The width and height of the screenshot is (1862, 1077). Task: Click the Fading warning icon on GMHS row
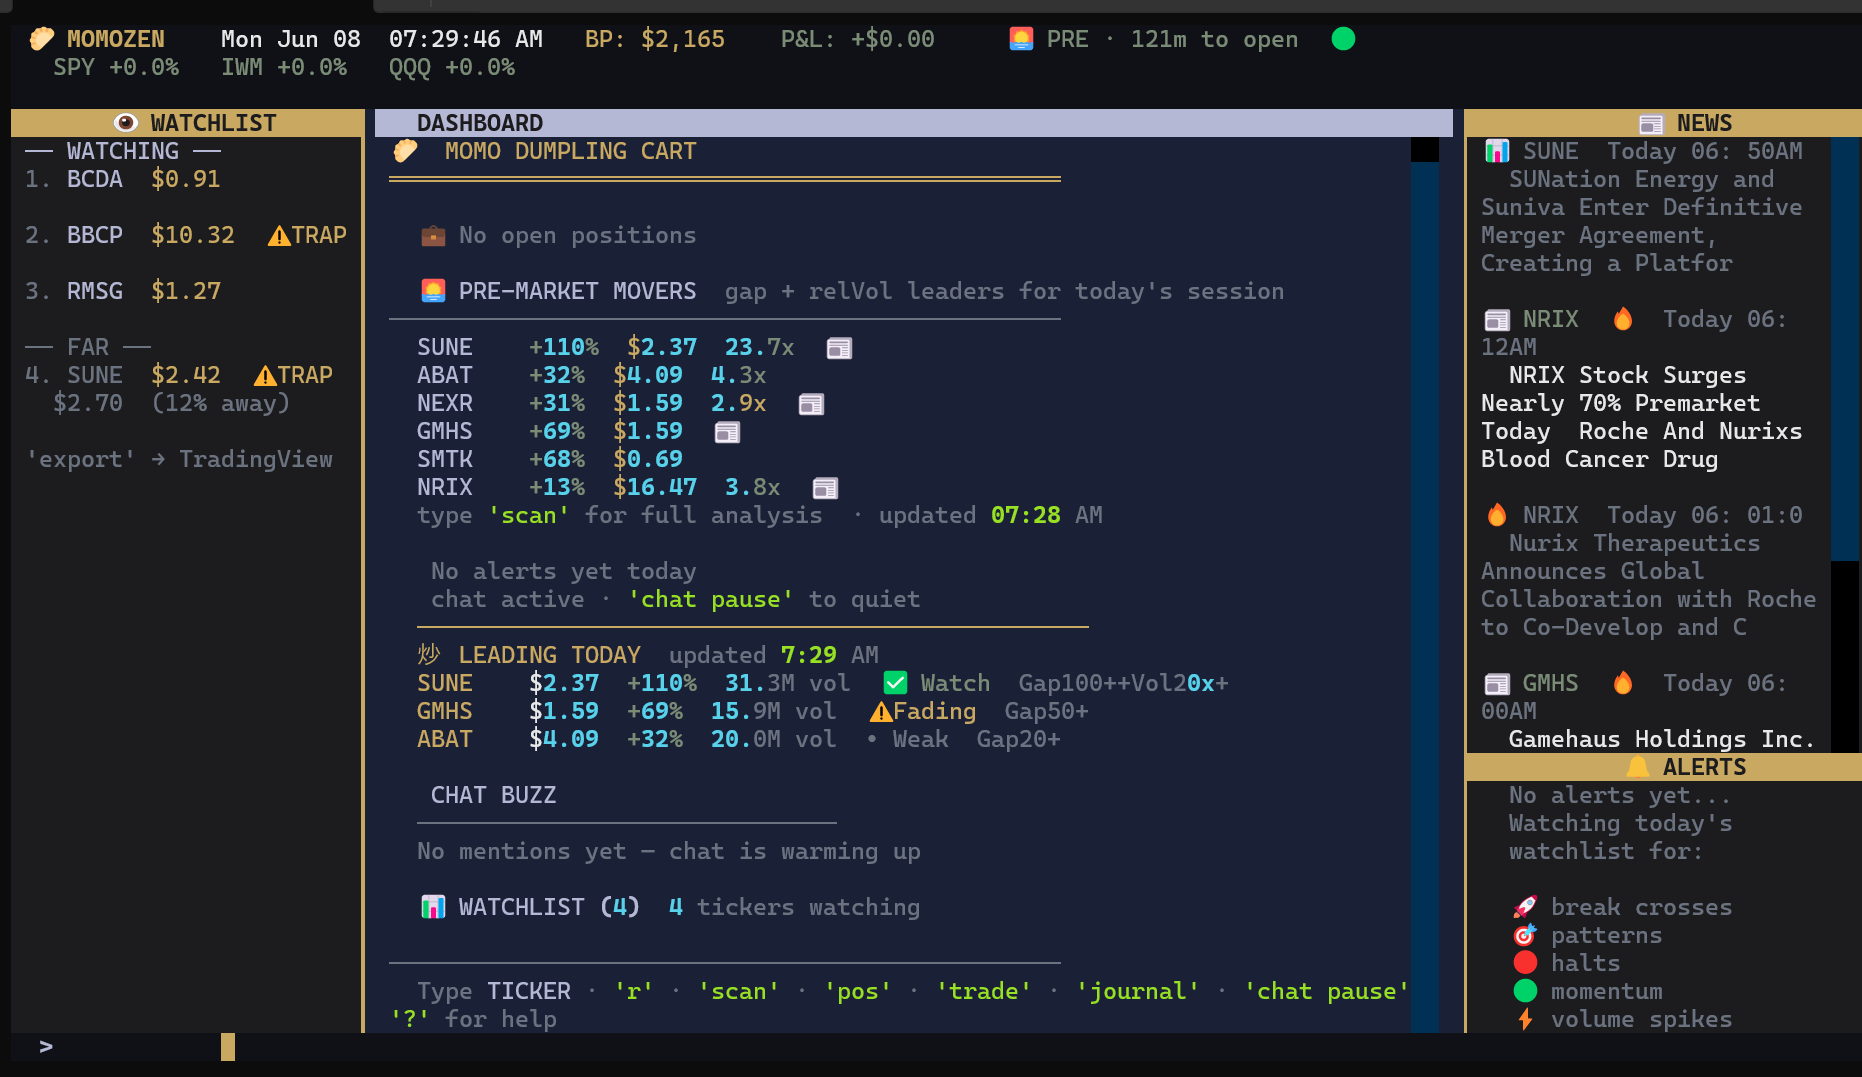point(881,712)
